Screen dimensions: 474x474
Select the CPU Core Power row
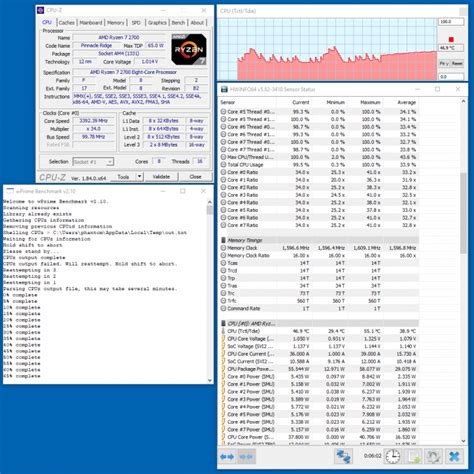[319, 437]
